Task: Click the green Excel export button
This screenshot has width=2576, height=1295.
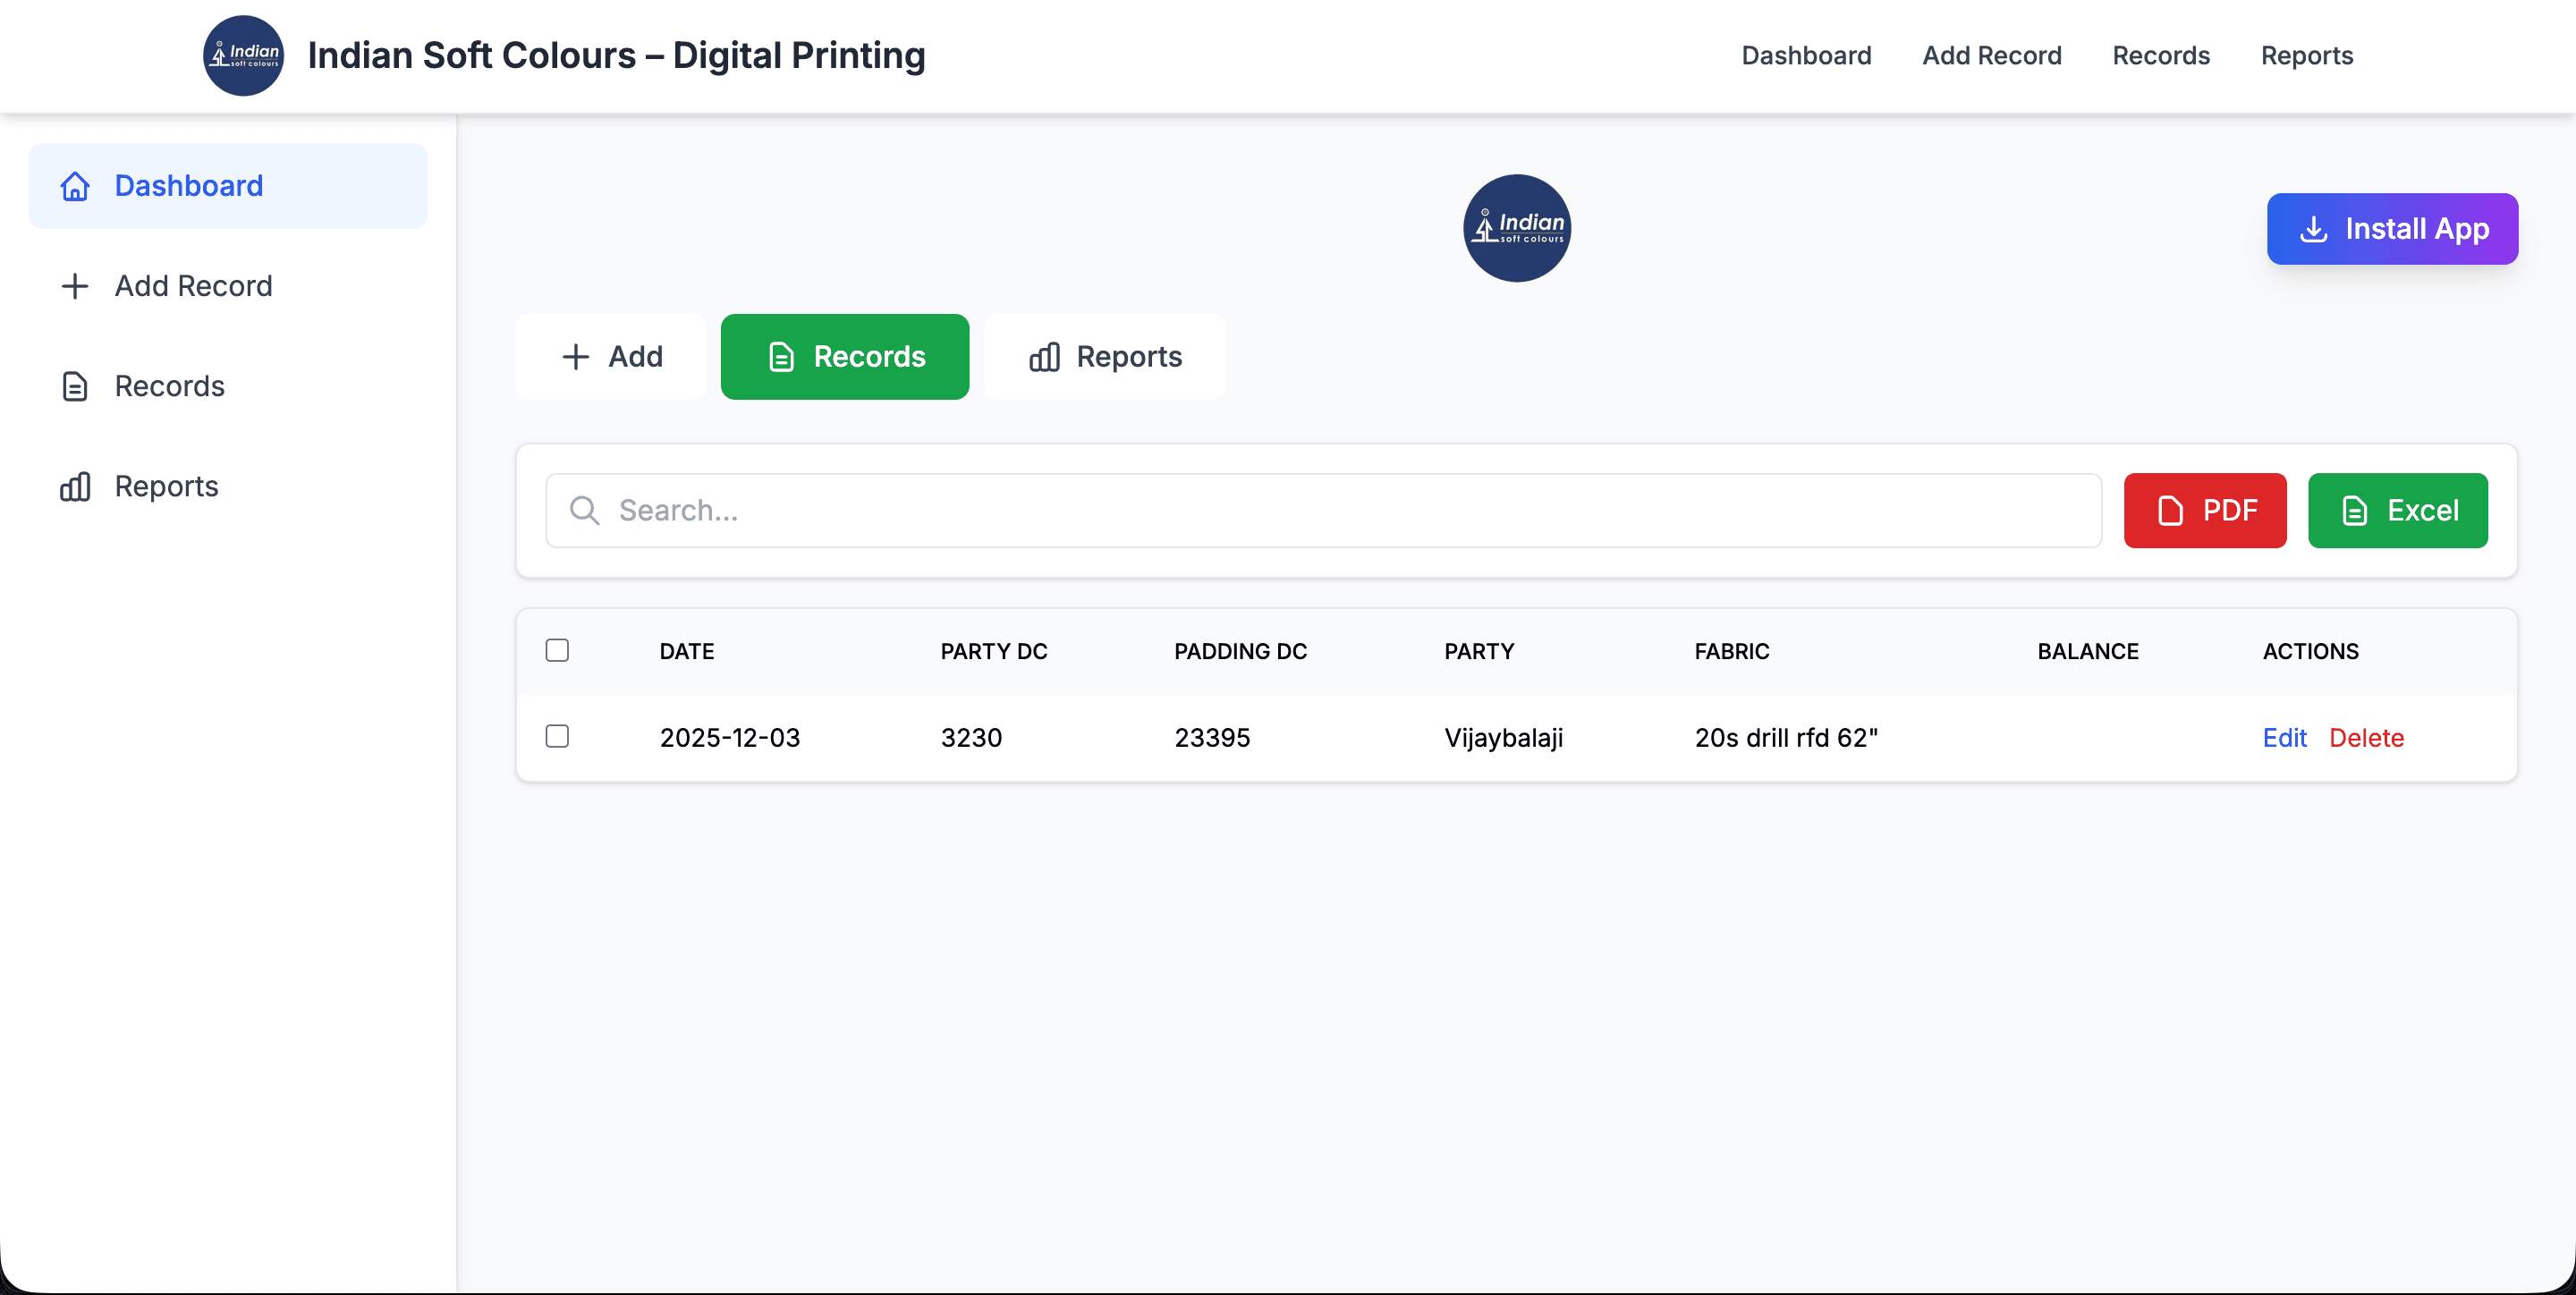Action: [x=2398, y=510]
